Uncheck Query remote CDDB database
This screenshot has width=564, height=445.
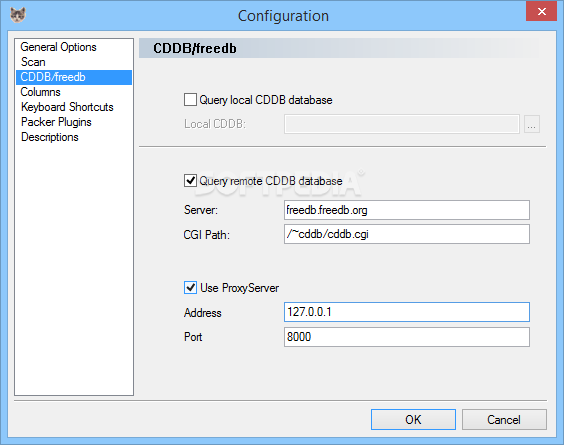coord(190,181)
